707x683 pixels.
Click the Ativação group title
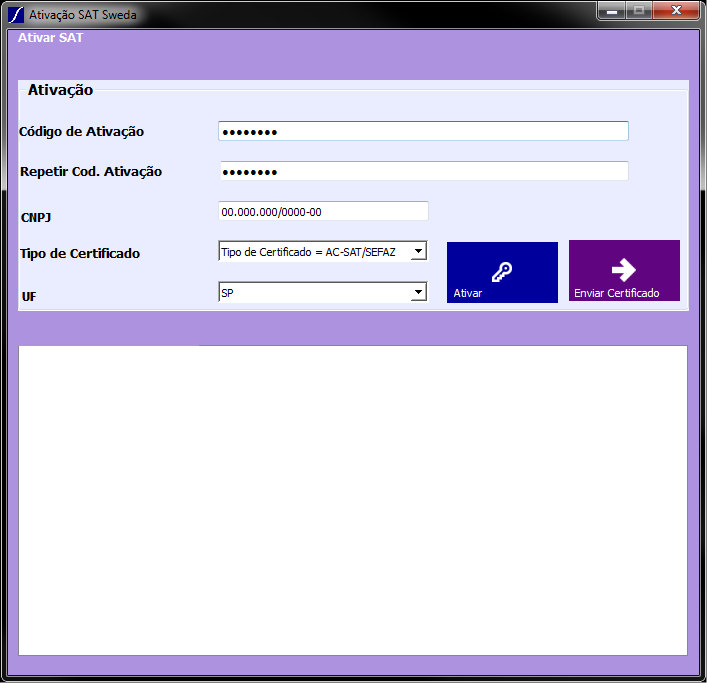[60, 90]
